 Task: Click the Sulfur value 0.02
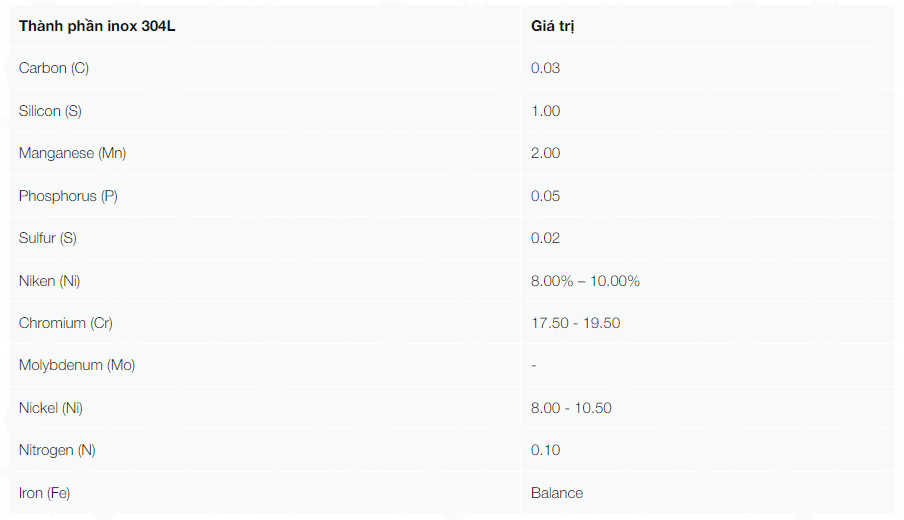(545, 238)
